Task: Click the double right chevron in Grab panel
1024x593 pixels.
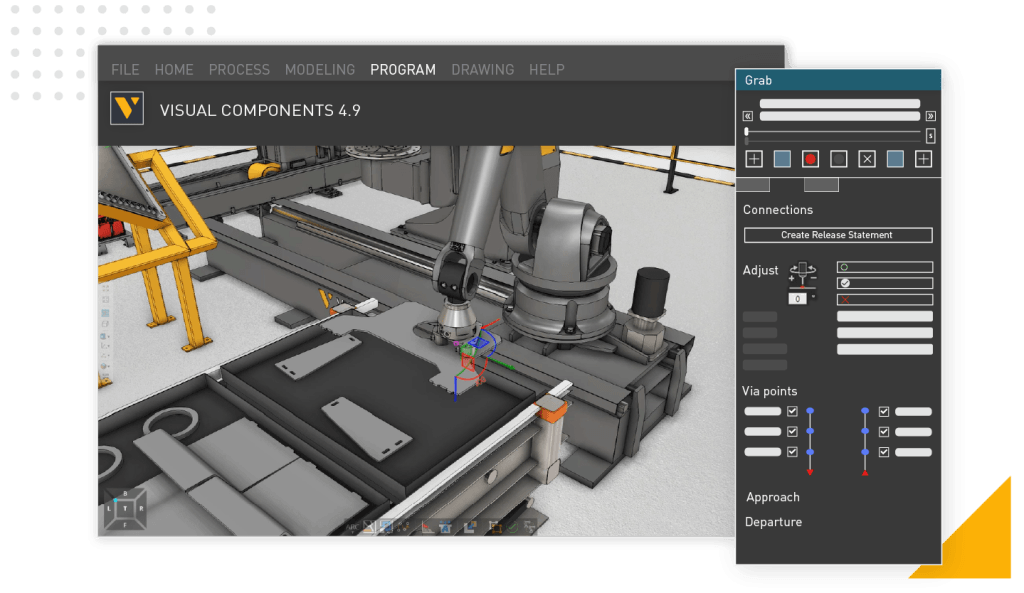Action: point(931,116)
